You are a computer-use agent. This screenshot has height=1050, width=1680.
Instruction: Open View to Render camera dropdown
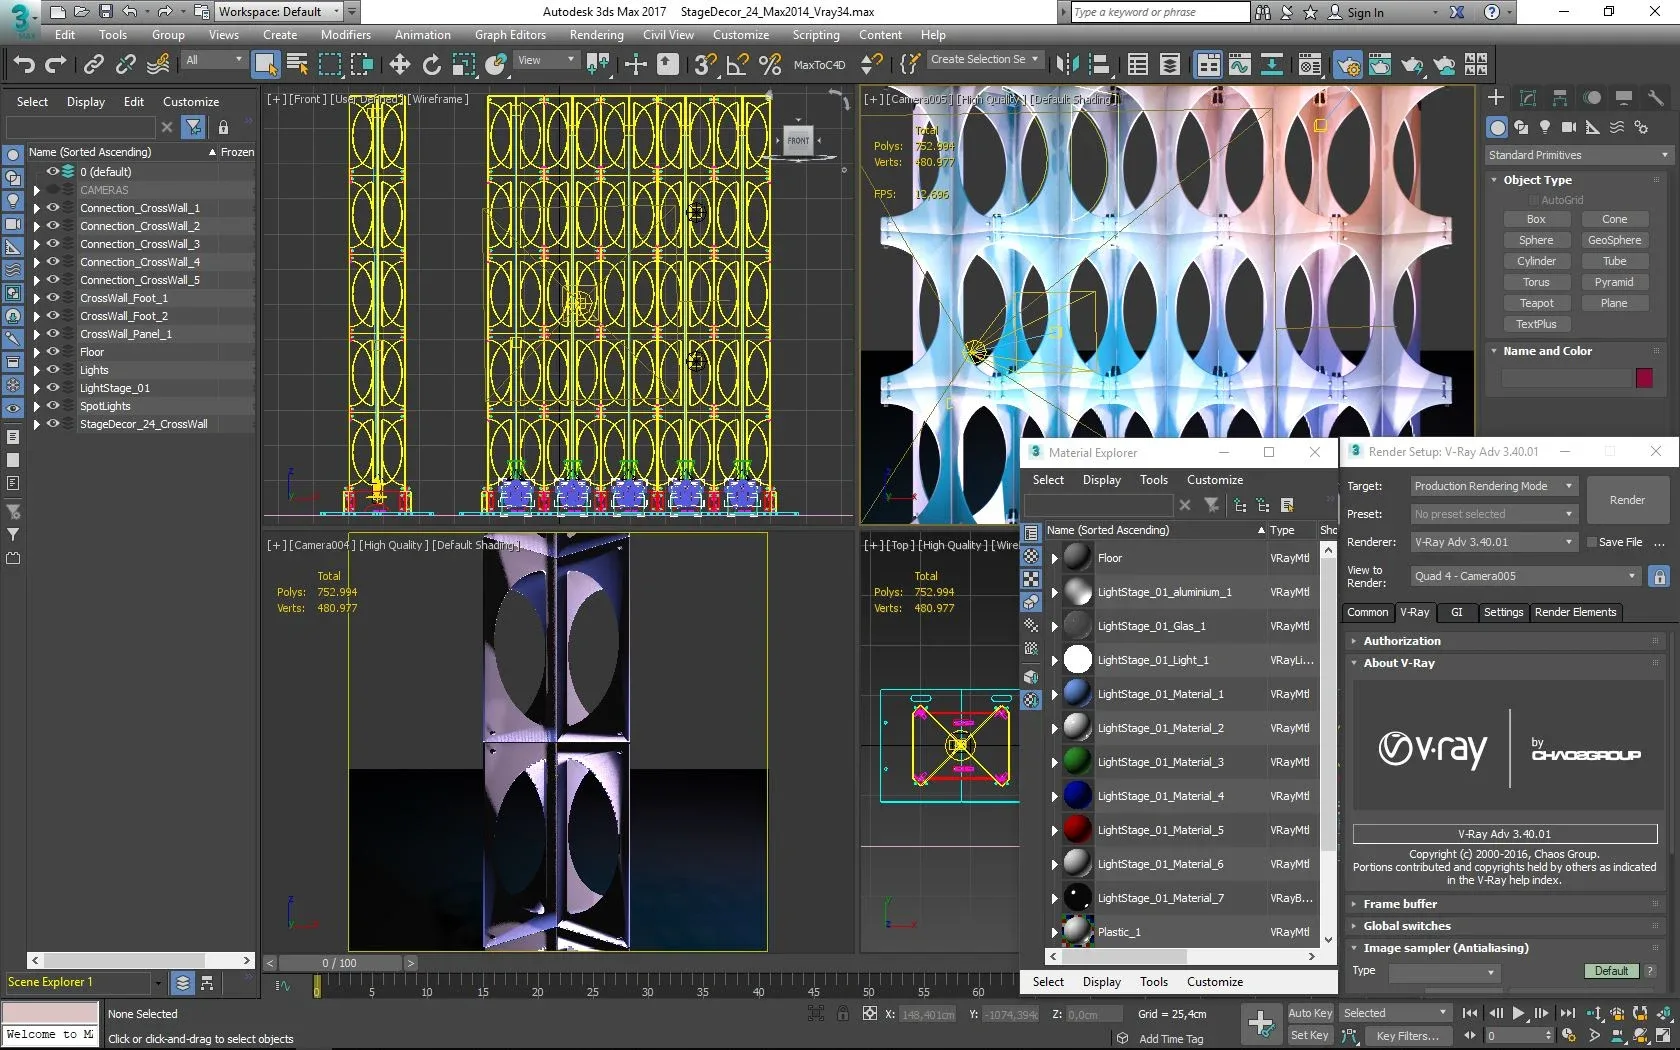(1525, 576)
